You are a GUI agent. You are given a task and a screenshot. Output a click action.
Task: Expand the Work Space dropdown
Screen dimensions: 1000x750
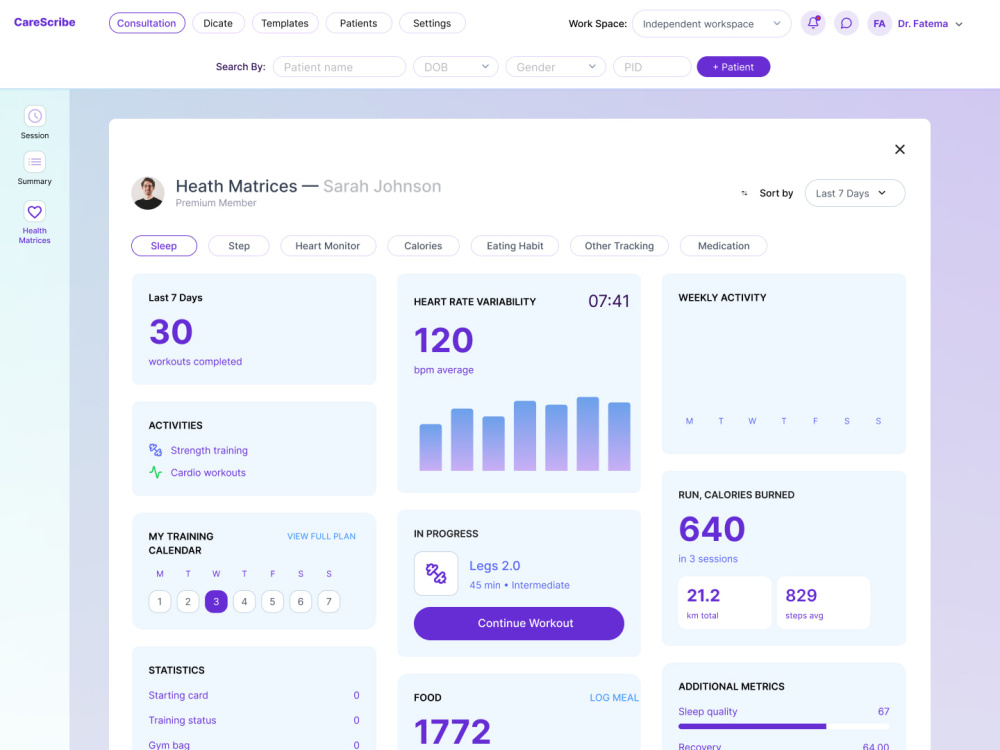tap(711, 24)
